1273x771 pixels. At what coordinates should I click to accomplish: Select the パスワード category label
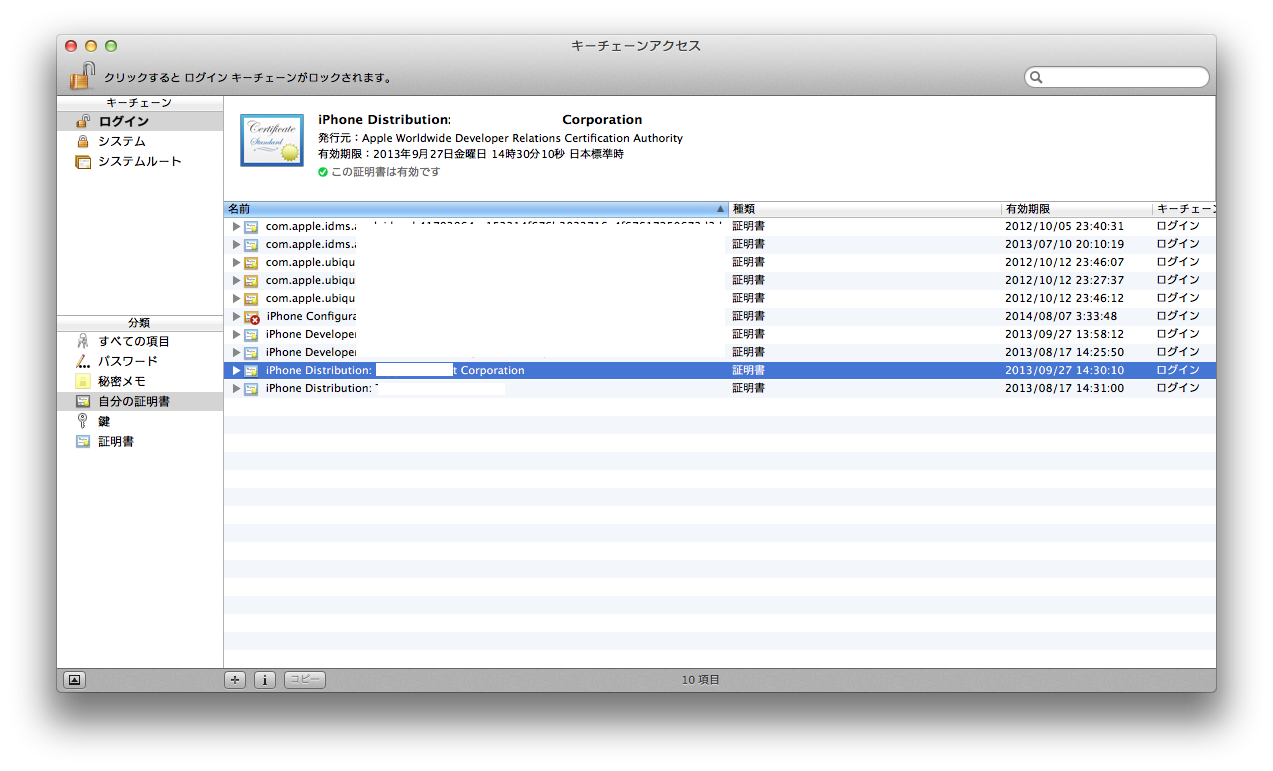tap(128, 361)
